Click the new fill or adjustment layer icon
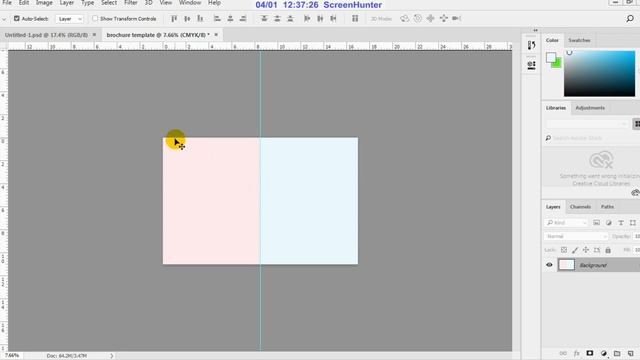This screenshot has width=640, height=360. 604,353
